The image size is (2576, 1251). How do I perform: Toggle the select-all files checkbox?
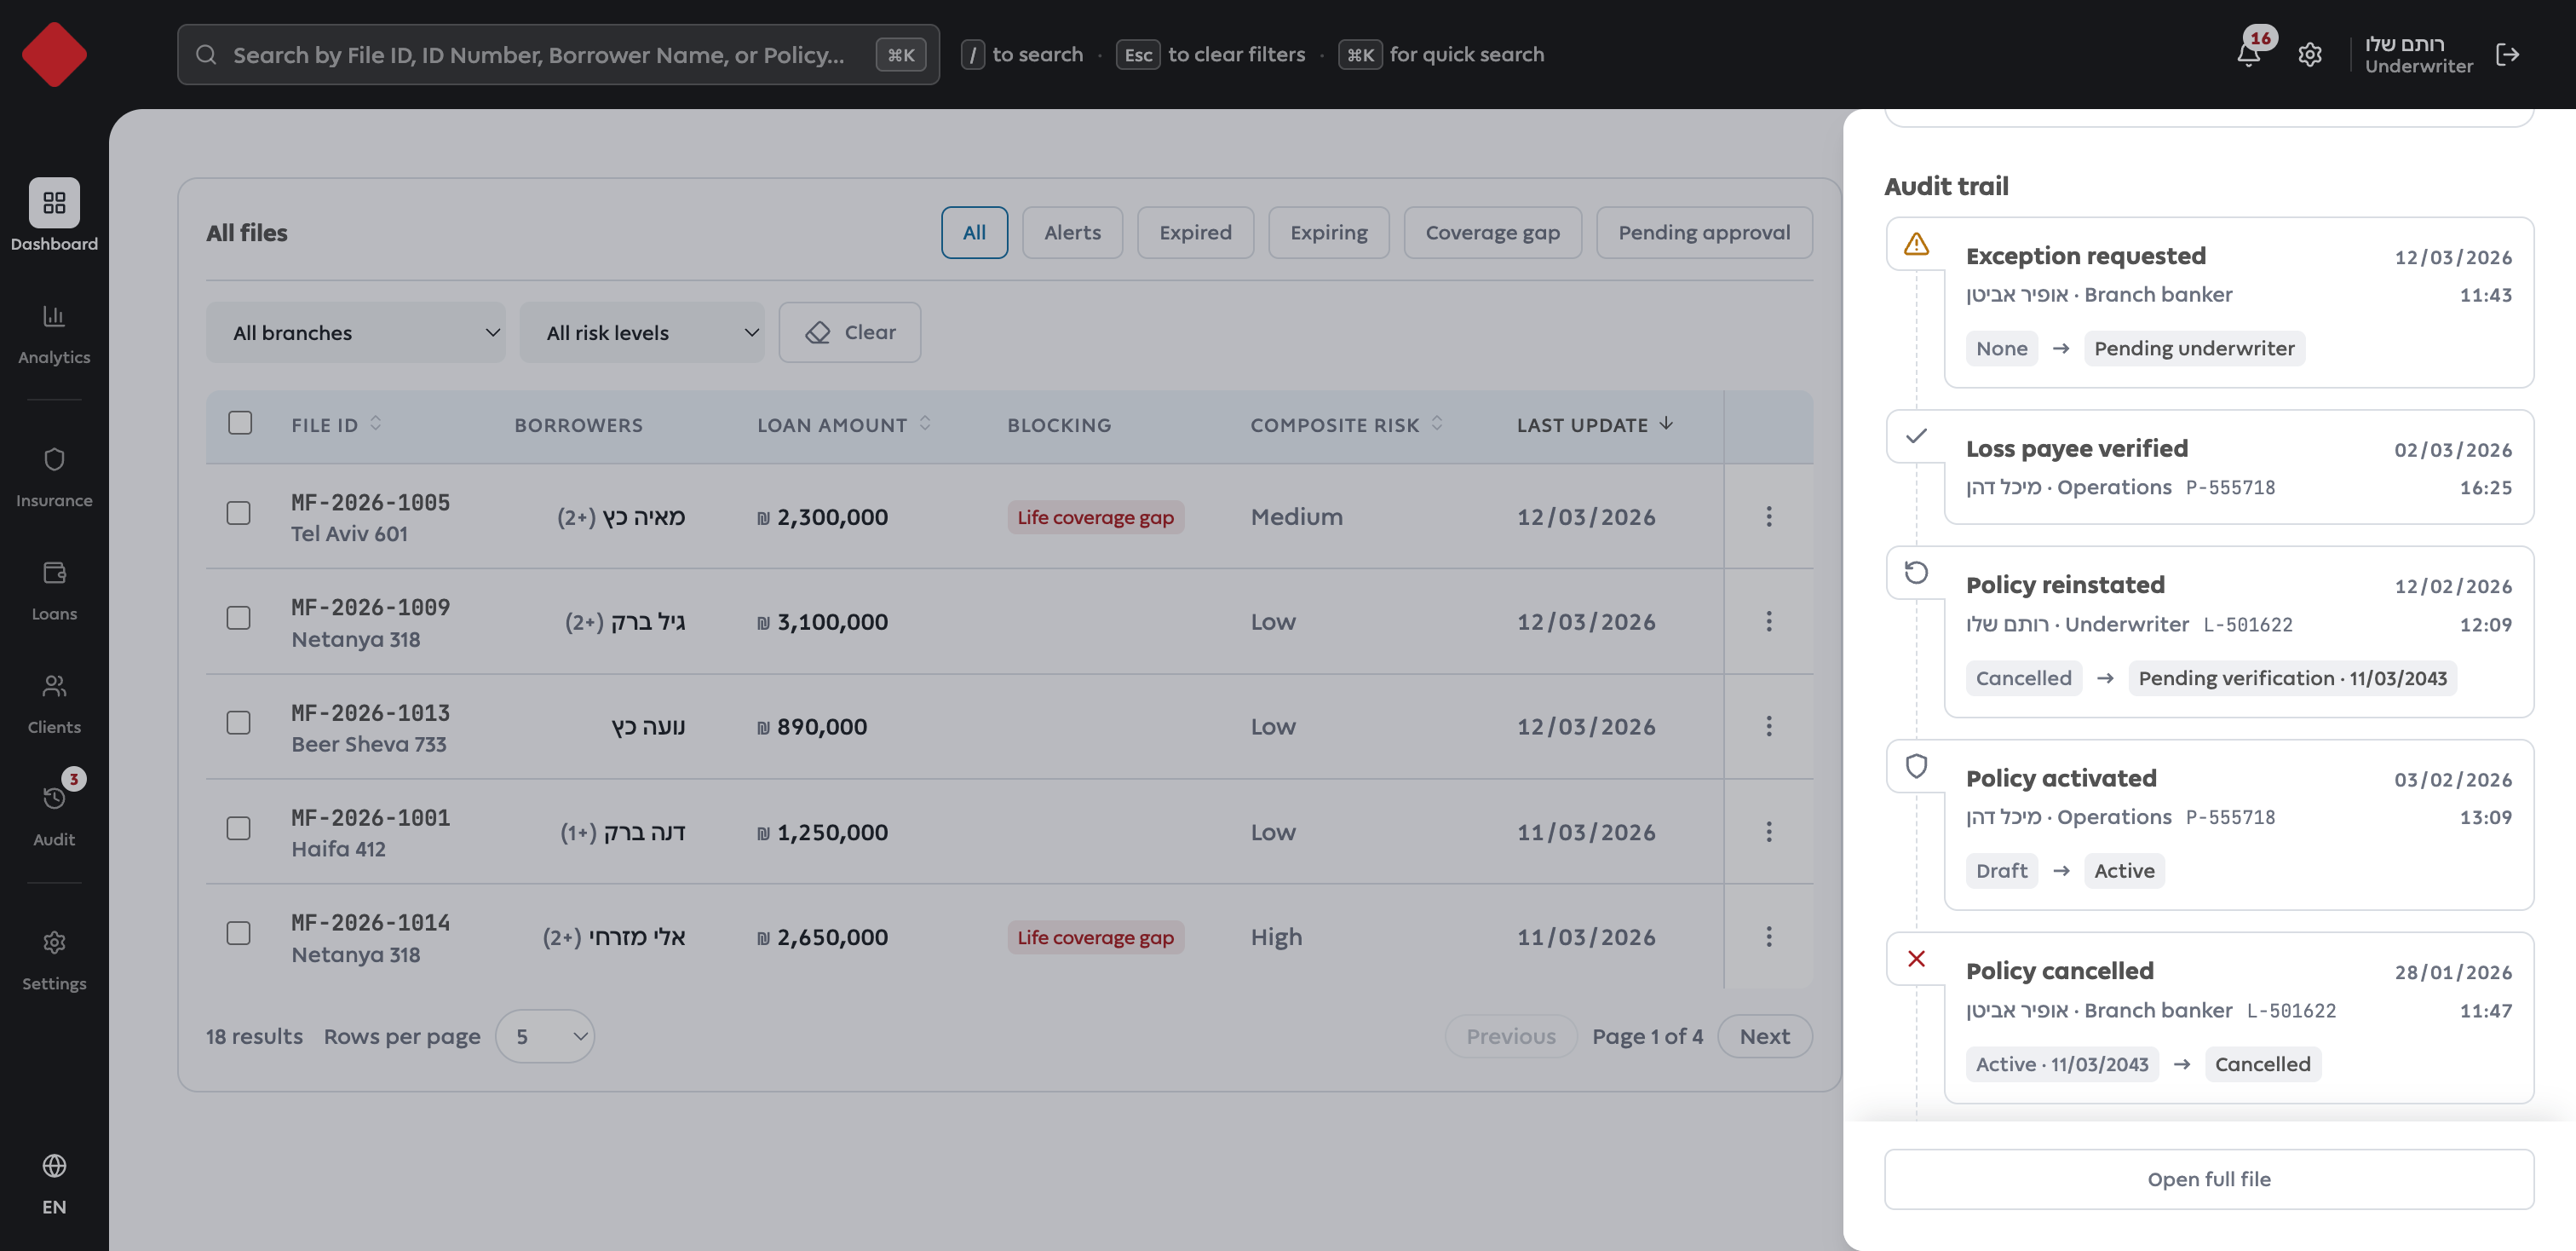pyautogui.click(x=240, y=423)
